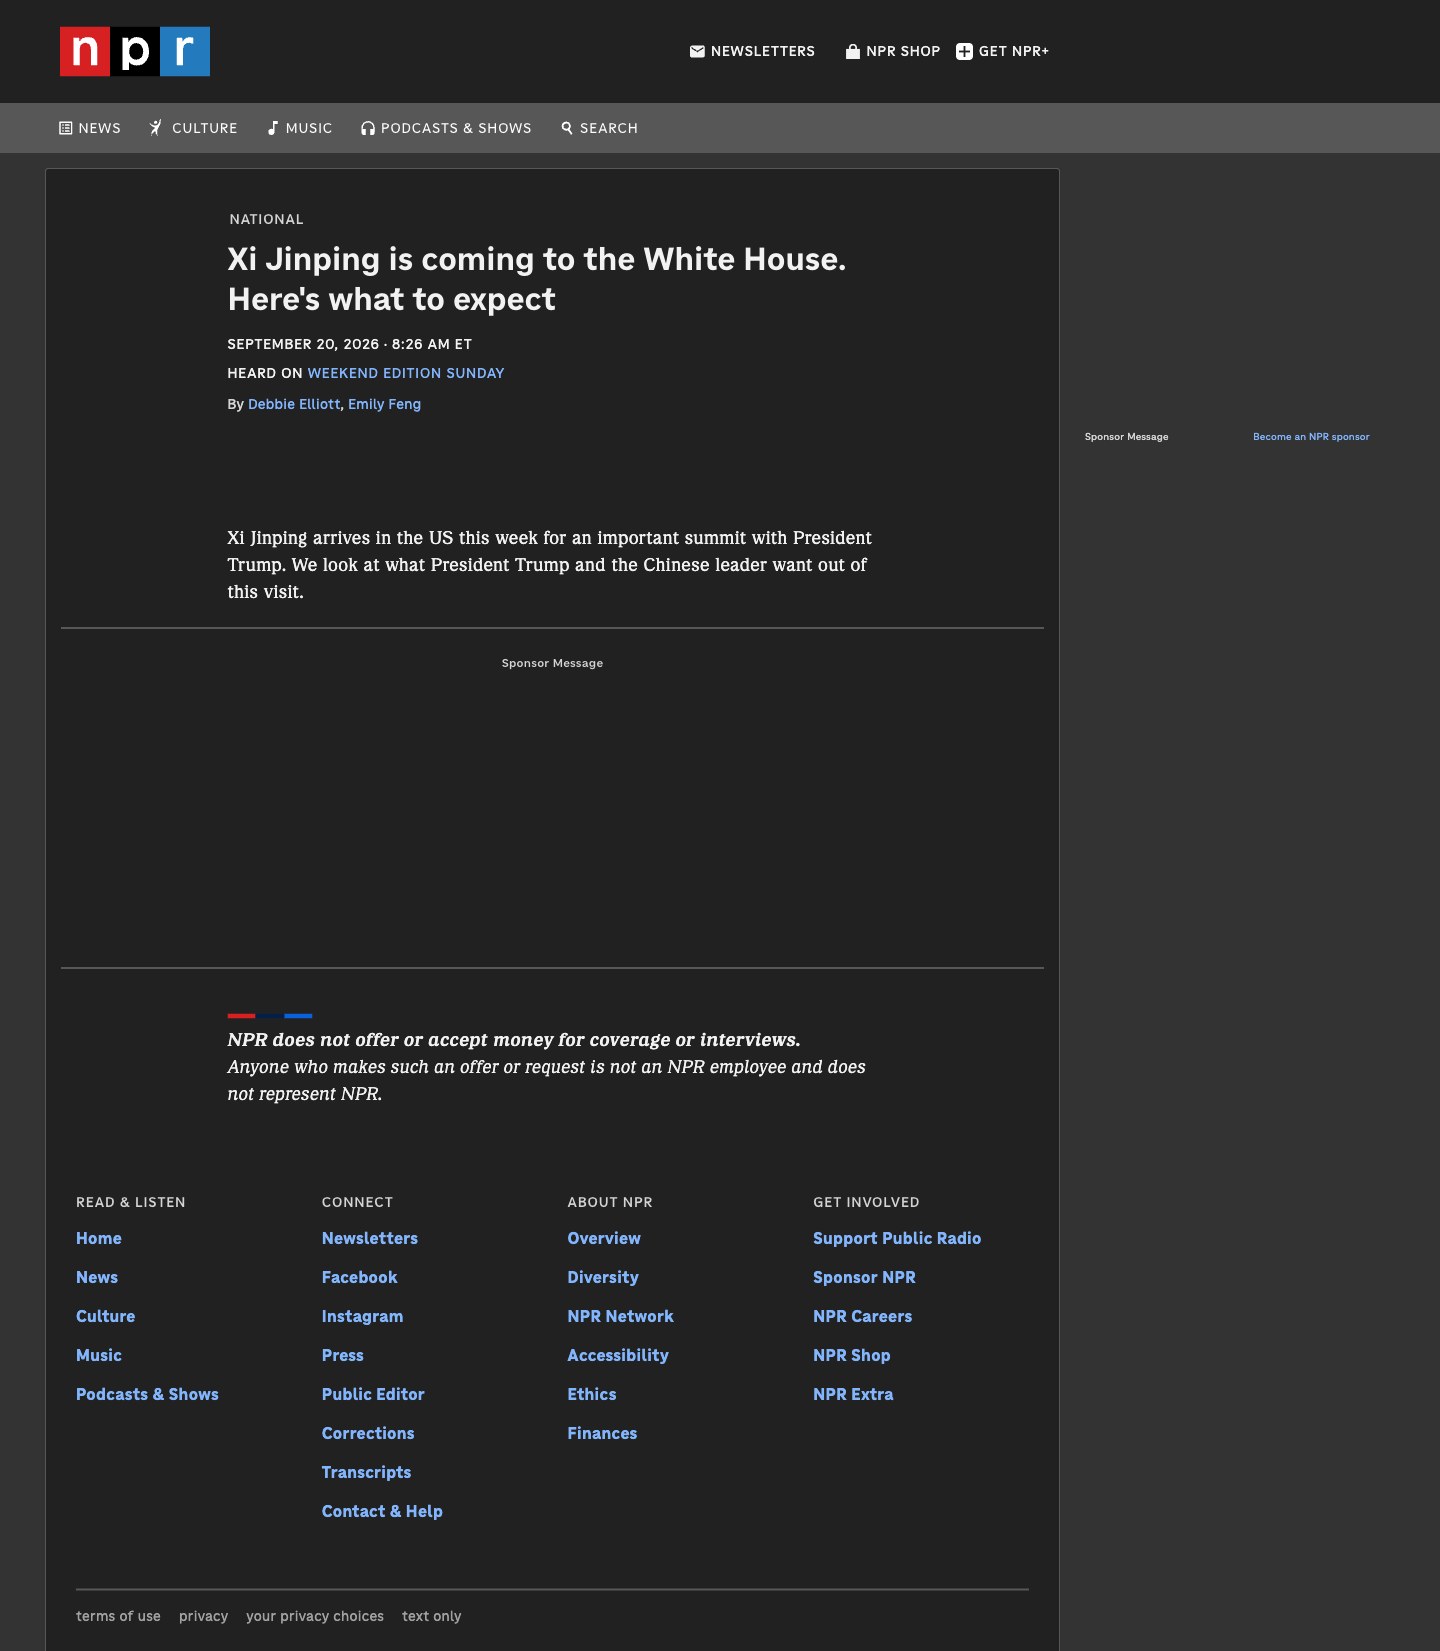Open the Public Editor link
Viewport: 1440px width, 1651px height.
point(373,1394)
